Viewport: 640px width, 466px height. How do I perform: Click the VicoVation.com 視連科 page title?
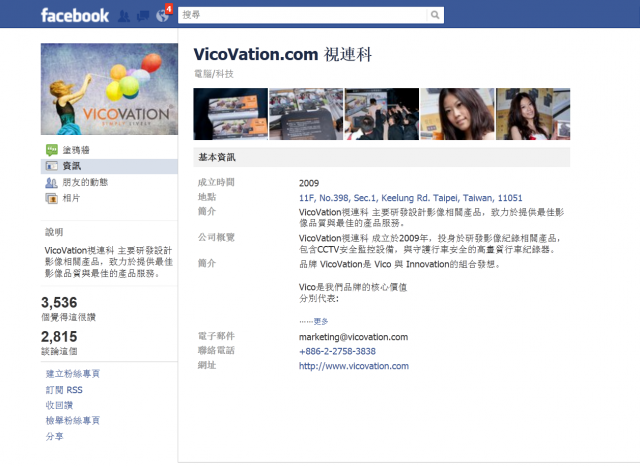(282, 54)
